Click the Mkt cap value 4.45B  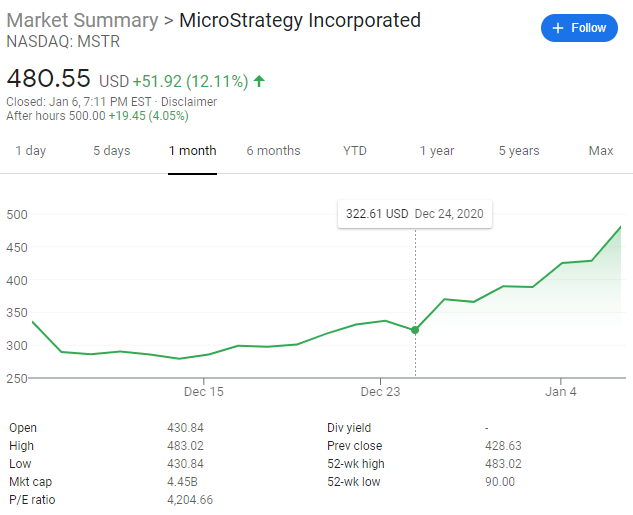click(x=182, y=482)
